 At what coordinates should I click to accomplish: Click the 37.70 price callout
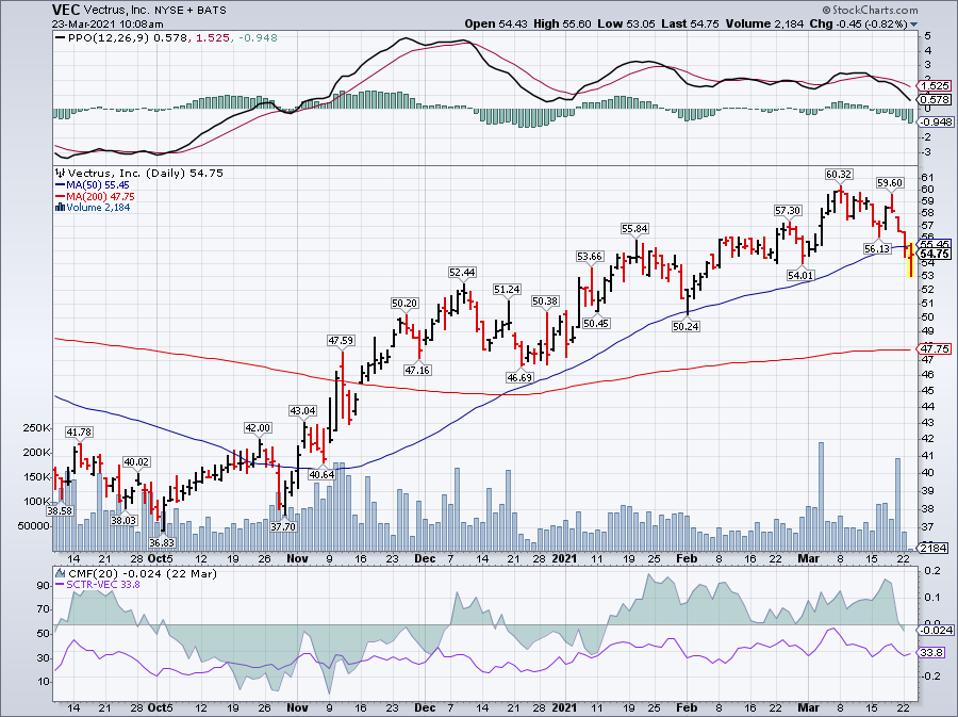click(x=283, y=526)
